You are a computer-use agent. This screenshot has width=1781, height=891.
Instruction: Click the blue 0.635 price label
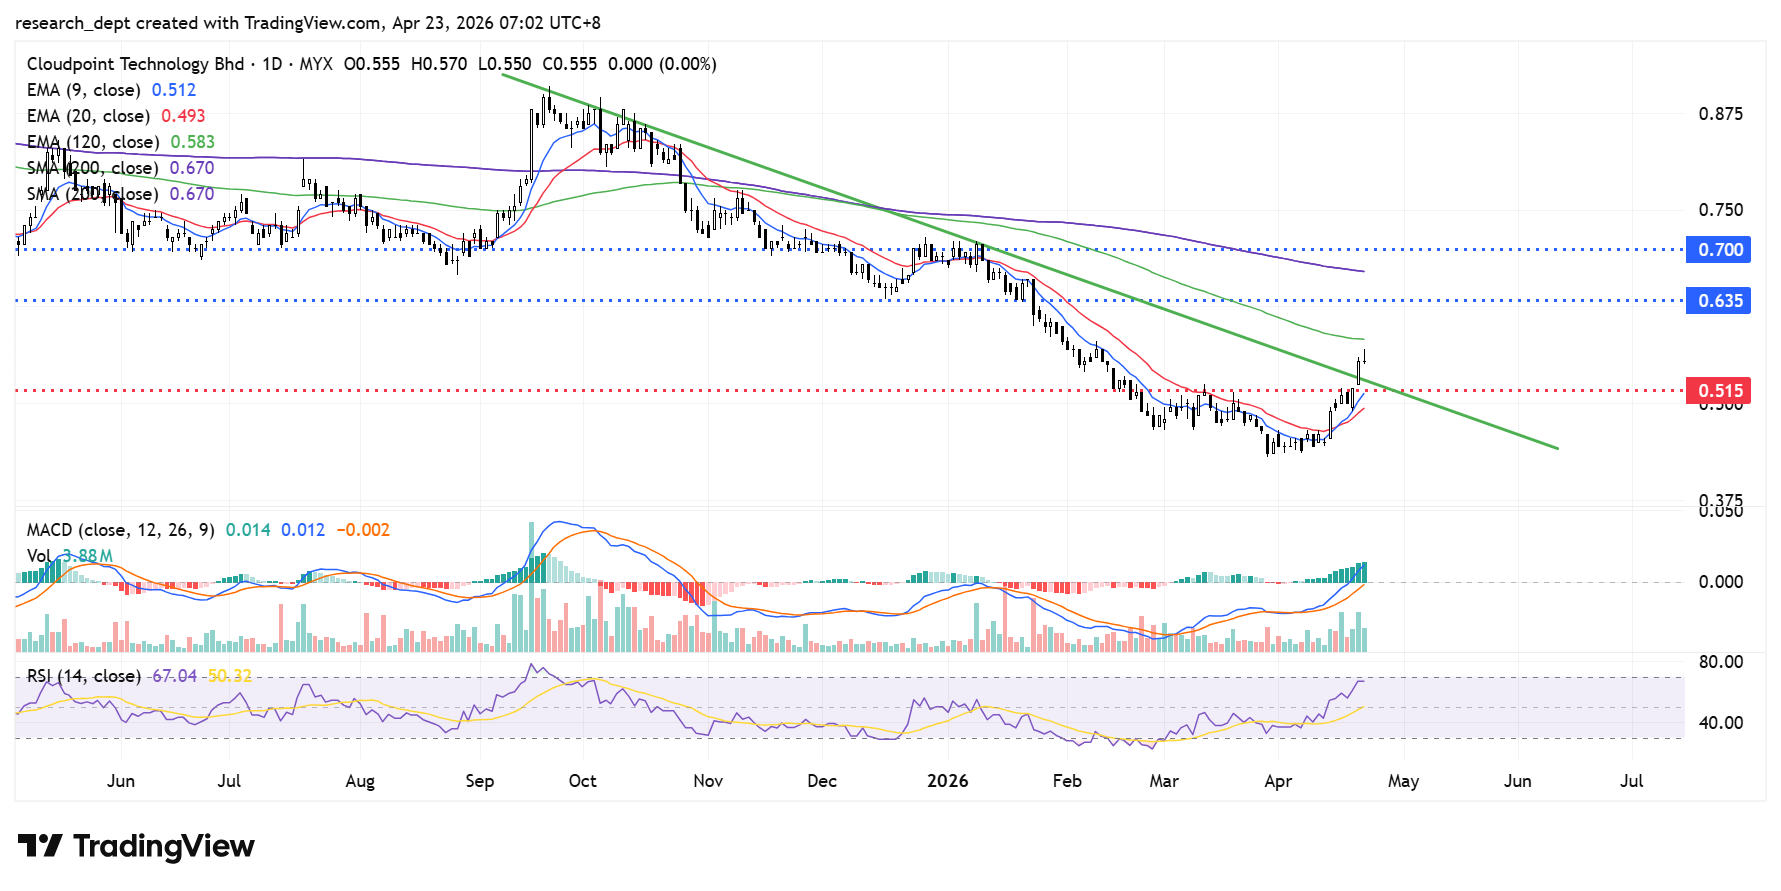coord(1719,301)
